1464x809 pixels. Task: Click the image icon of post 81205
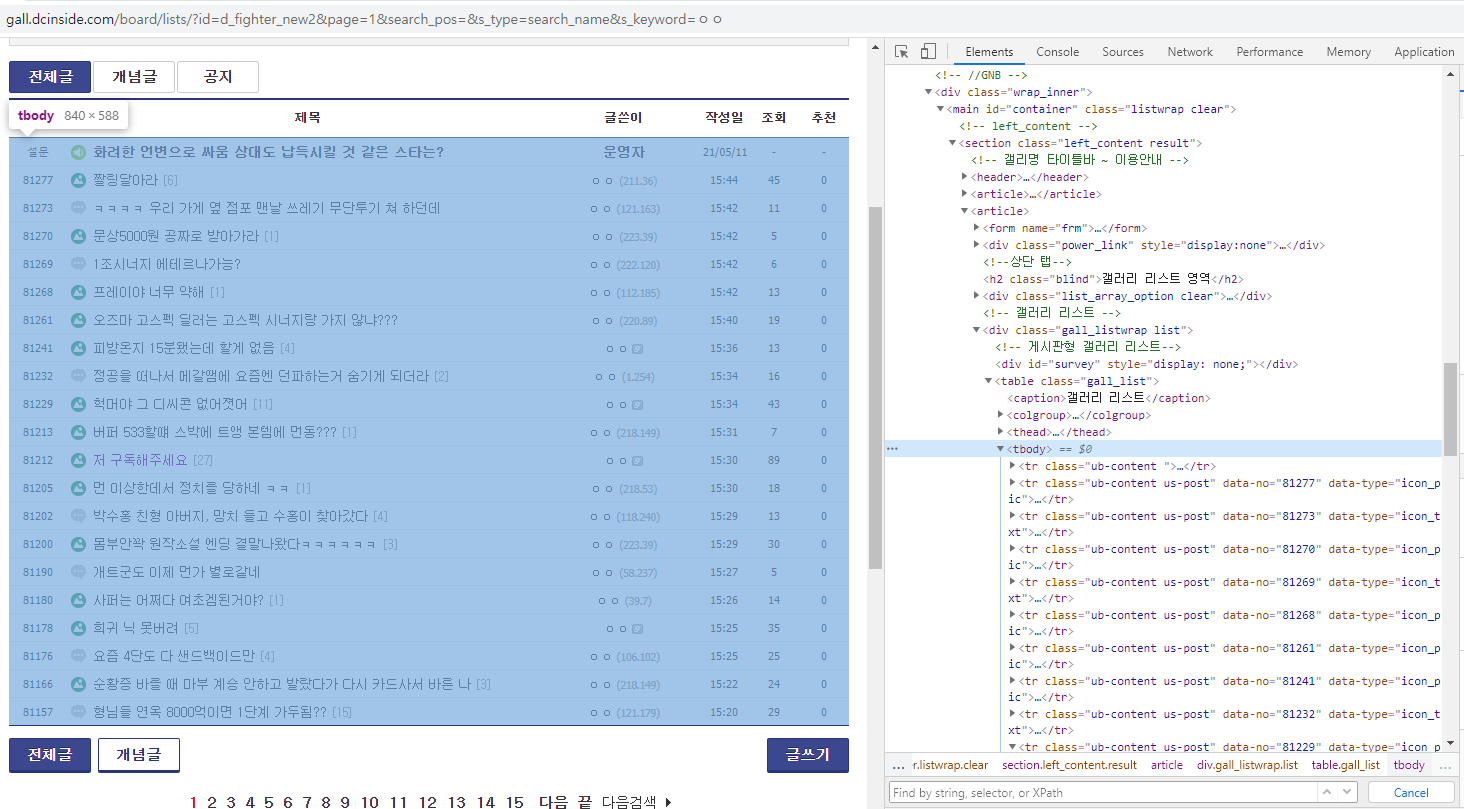click(x=78, y=488)
